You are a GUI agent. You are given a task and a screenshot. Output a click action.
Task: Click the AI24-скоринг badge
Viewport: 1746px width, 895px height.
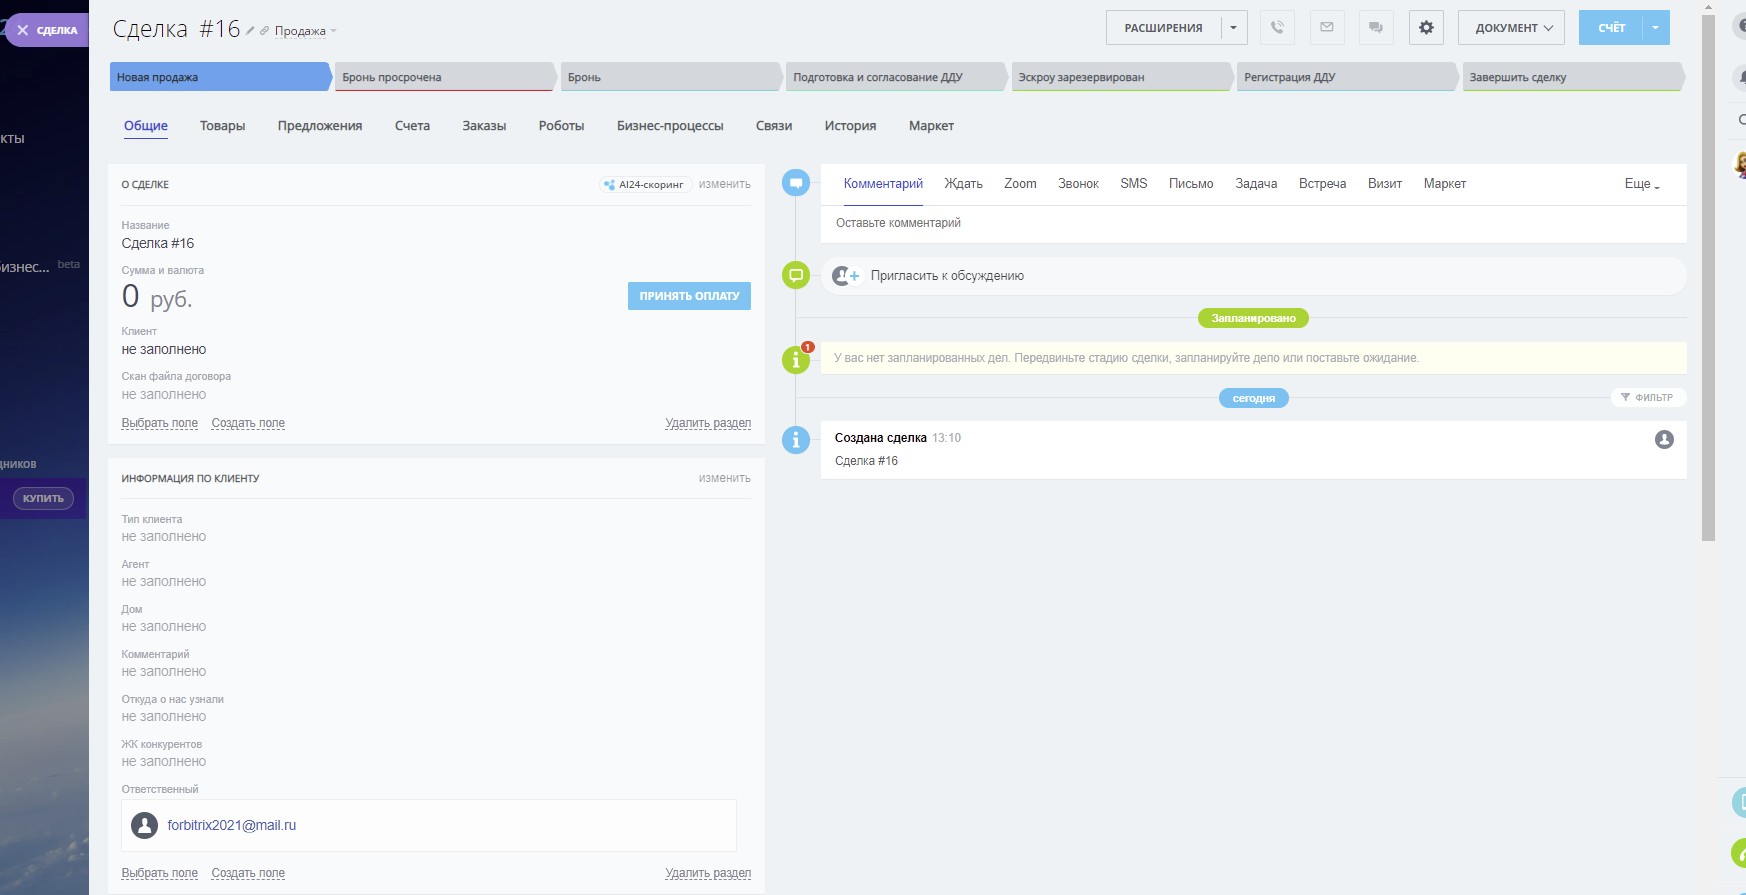pyautogui.click(x=646, y=184)
